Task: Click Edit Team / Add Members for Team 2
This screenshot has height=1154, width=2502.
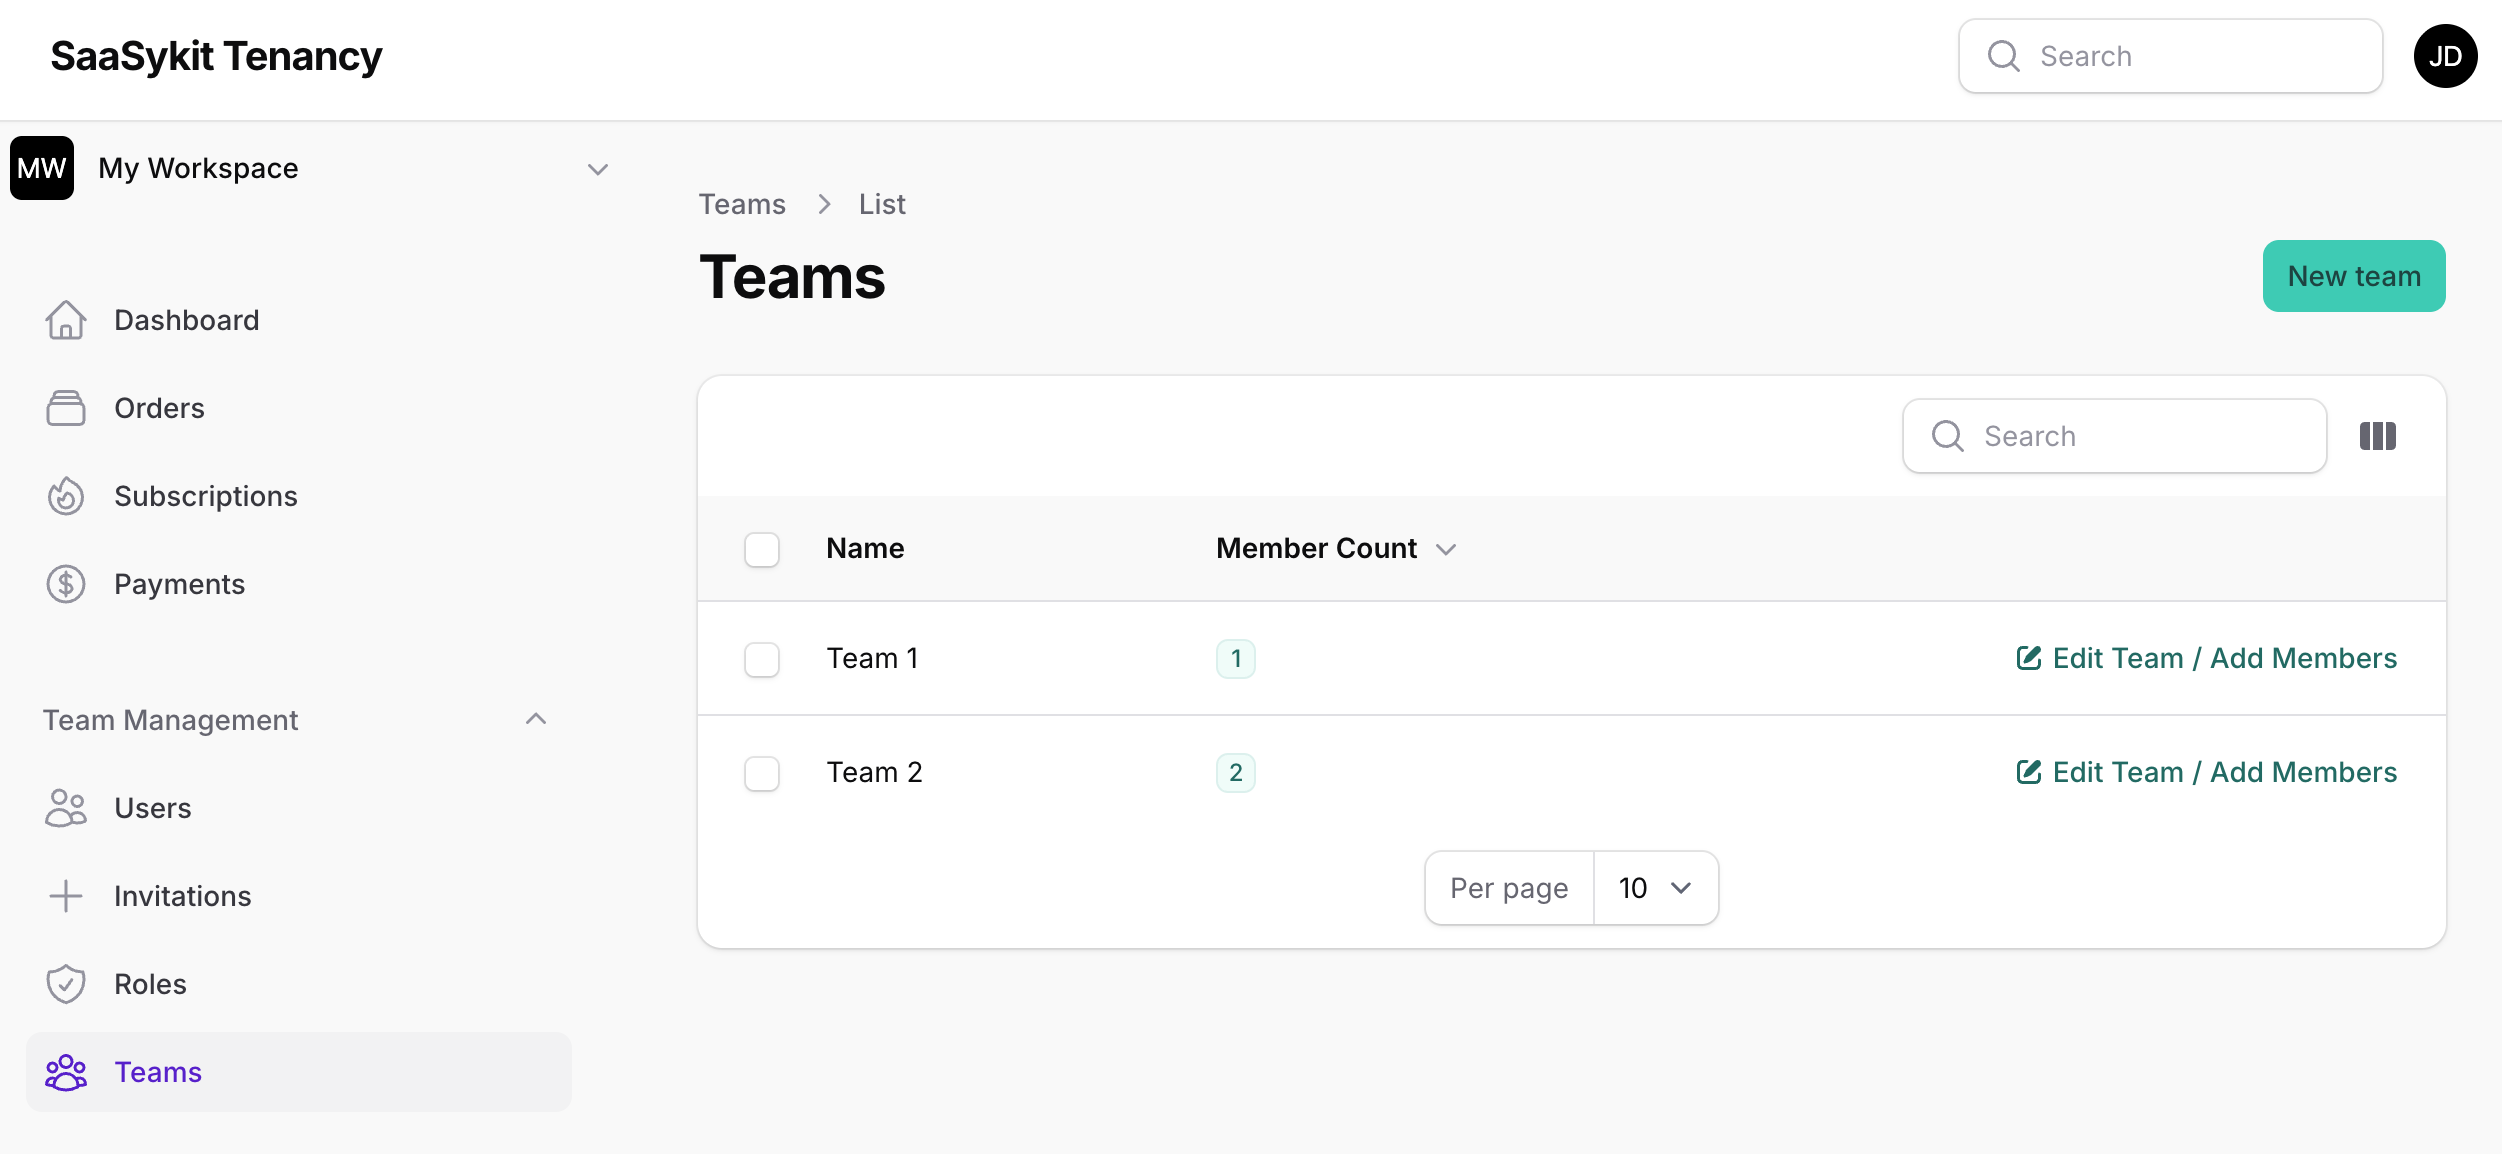Action: [2207, 772]
